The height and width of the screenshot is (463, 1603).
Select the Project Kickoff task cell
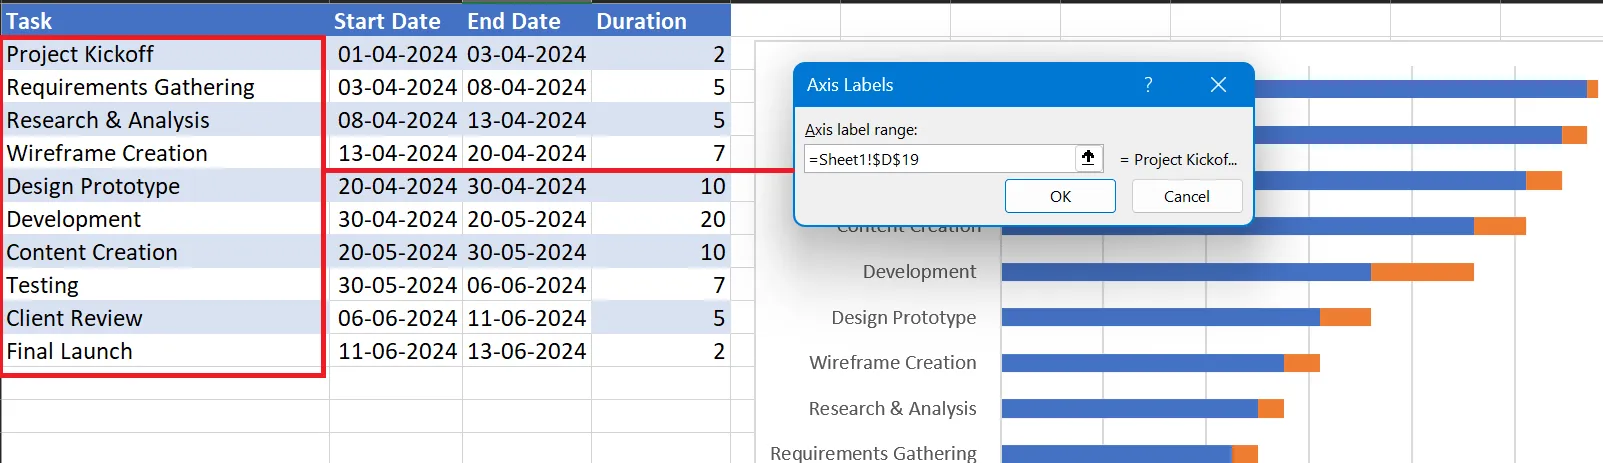[x=164, y=54]
